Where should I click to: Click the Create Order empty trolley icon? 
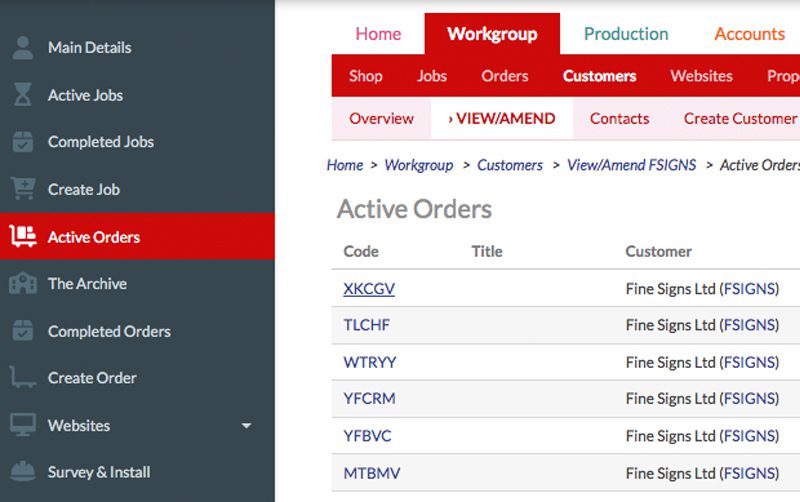(x=23, y=378)
